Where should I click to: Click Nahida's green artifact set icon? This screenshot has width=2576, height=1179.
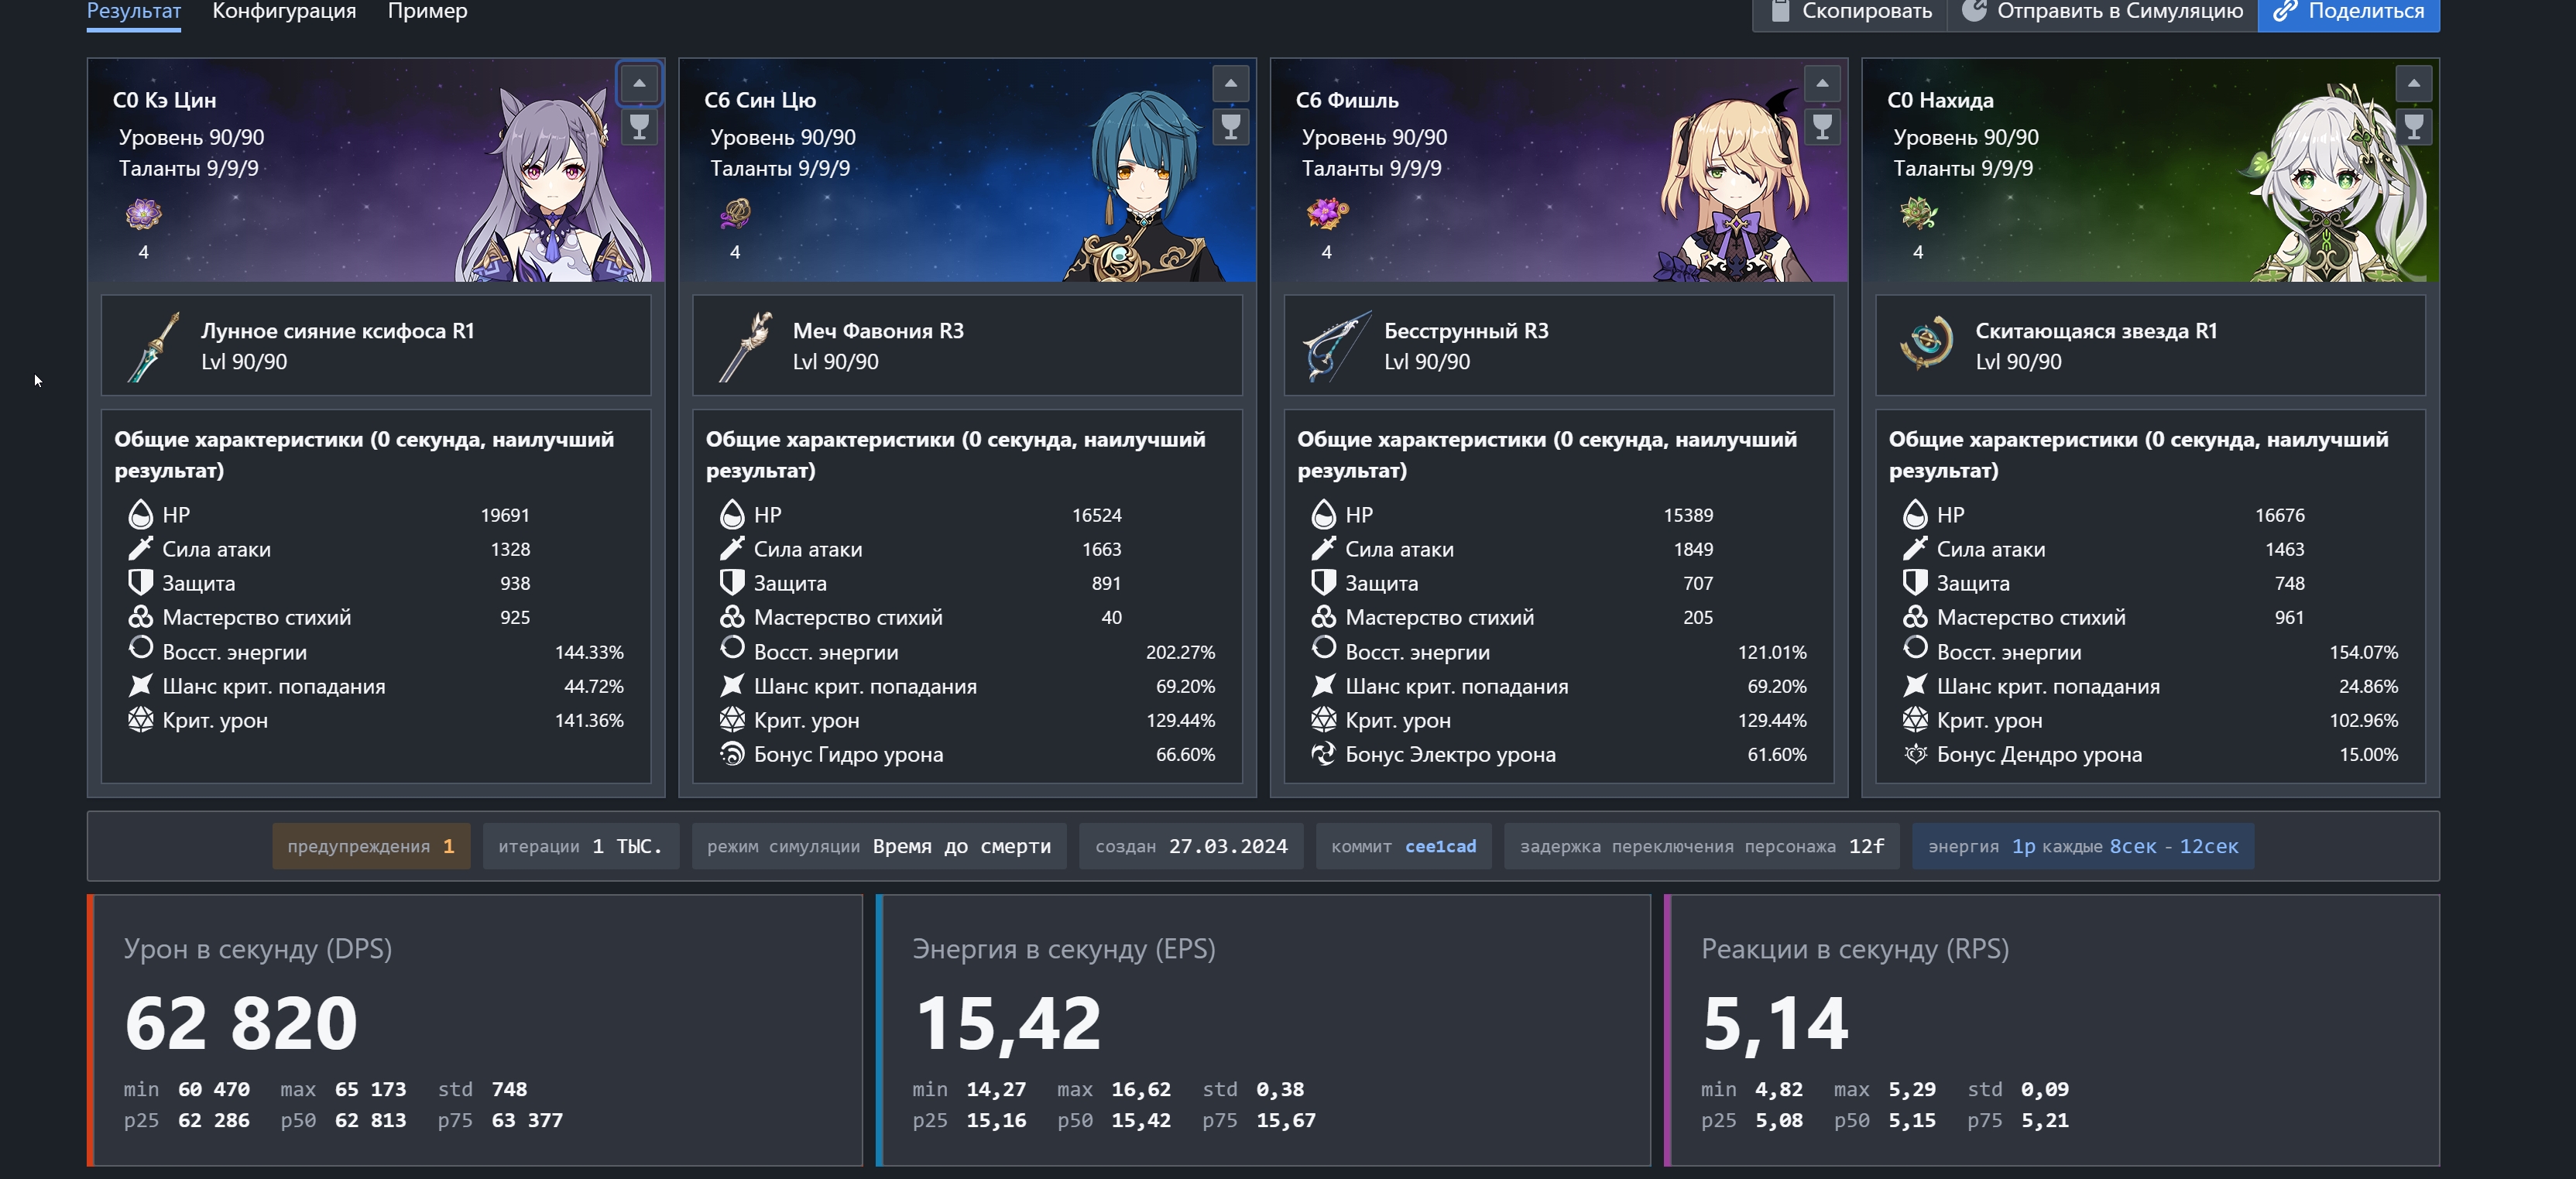click(x=1918, y=213)
